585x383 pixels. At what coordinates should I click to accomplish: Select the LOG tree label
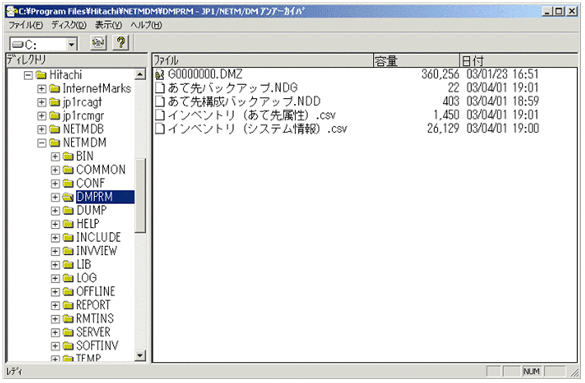(x=87, y=278)
